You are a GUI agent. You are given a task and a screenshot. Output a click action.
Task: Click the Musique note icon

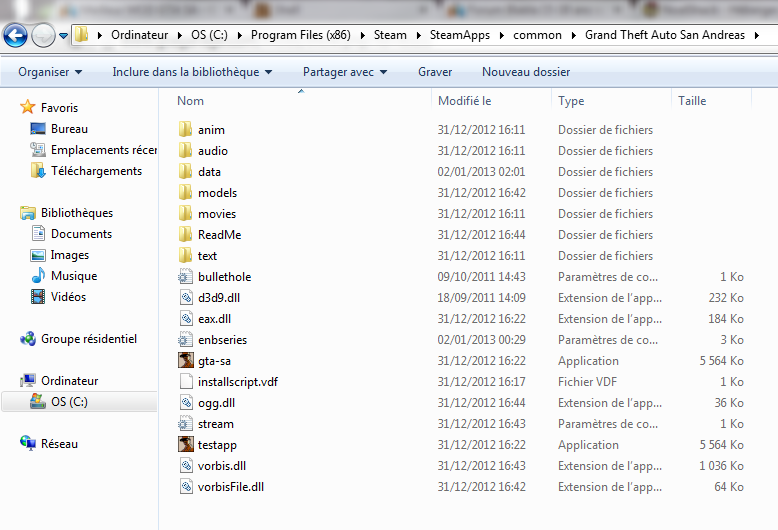point(38,275)
